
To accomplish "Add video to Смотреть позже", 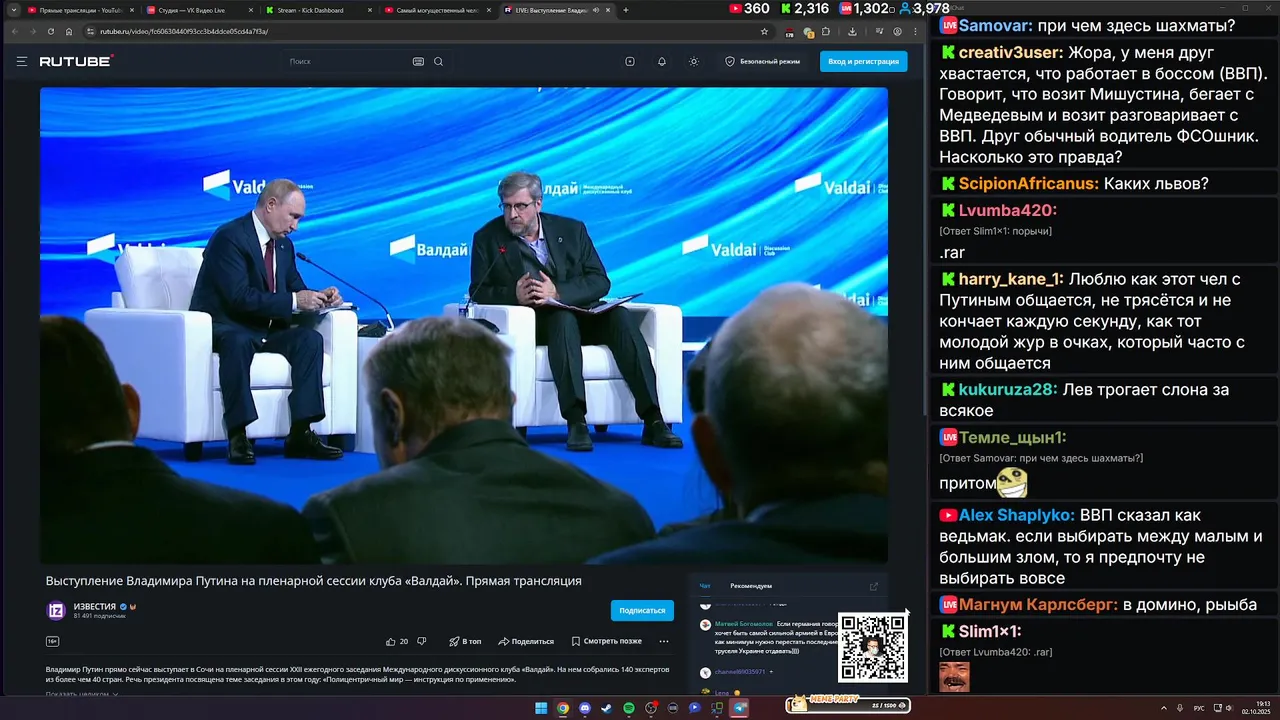I will [606, 641].
